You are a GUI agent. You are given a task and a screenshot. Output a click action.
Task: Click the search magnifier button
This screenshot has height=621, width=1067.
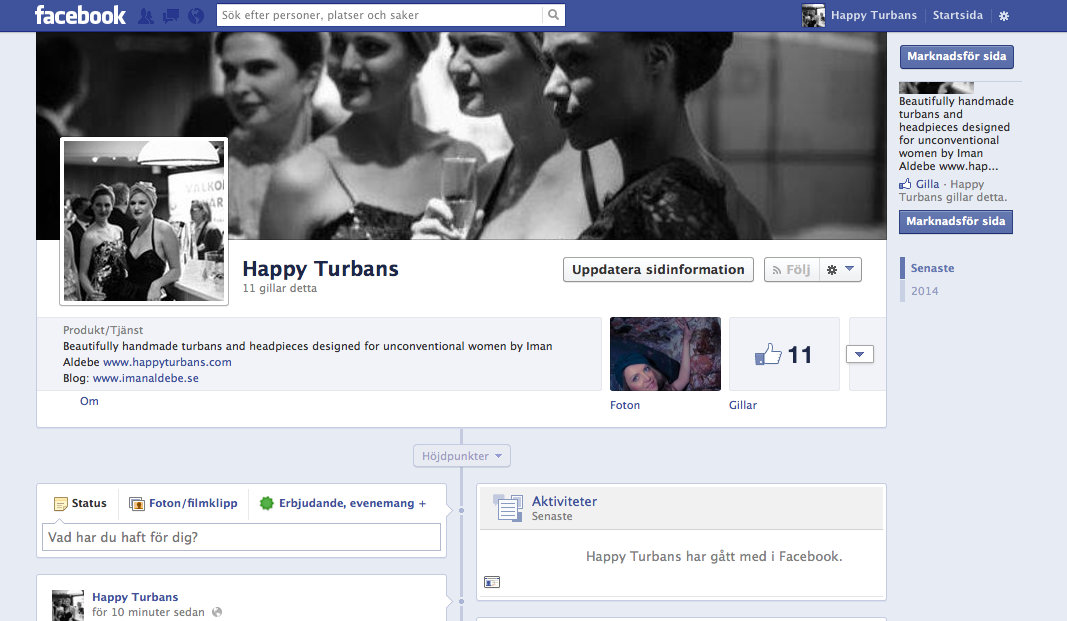(x=553, y=15)
